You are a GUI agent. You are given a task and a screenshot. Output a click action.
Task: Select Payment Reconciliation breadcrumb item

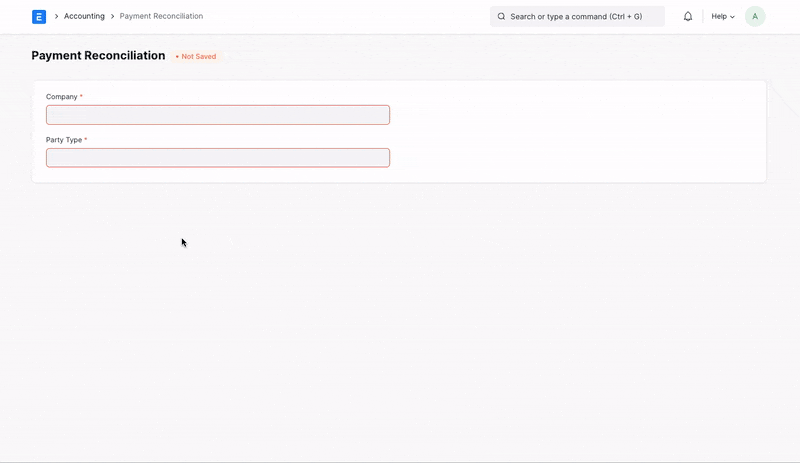pyautogui.click(x=161, y=17)
